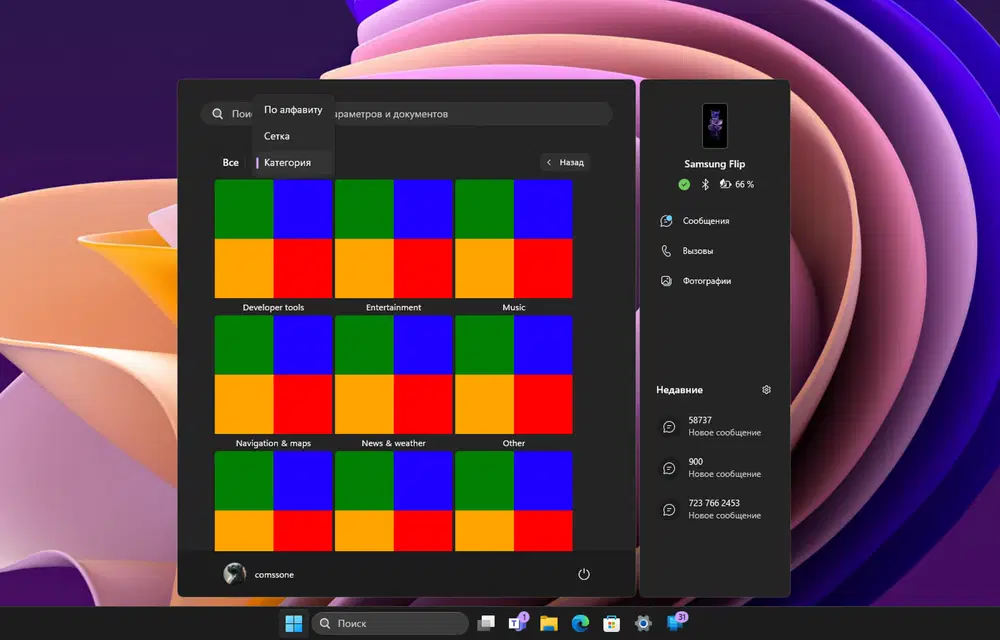
Task: Open Microsoft Teams from the taskbar
Action: [517, 623]
